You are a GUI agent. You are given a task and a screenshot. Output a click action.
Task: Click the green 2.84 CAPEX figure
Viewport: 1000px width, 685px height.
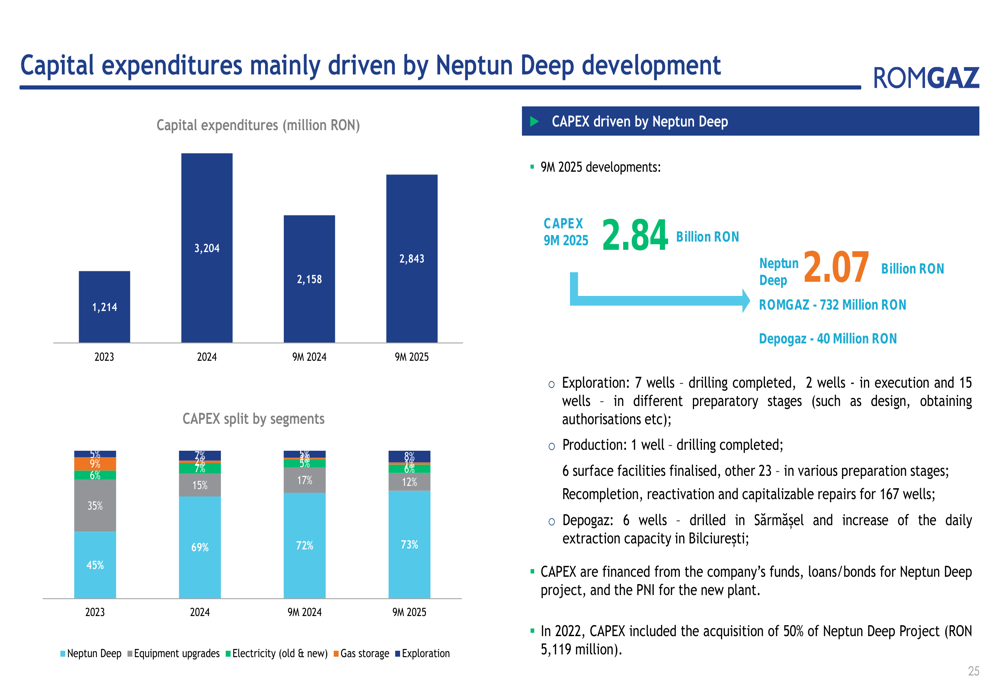click(634, 237)
